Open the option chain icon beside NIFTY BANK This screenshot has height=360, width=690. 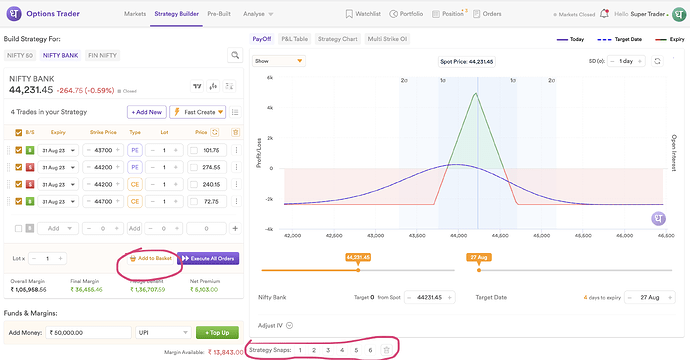click(229, 86)
